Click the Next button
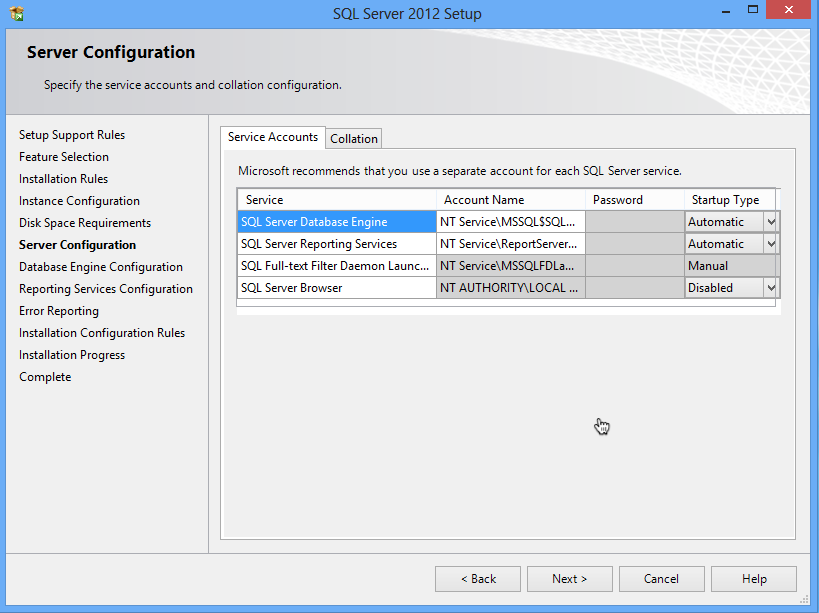Viewport: 819px width, 613px height. (569, 579)
